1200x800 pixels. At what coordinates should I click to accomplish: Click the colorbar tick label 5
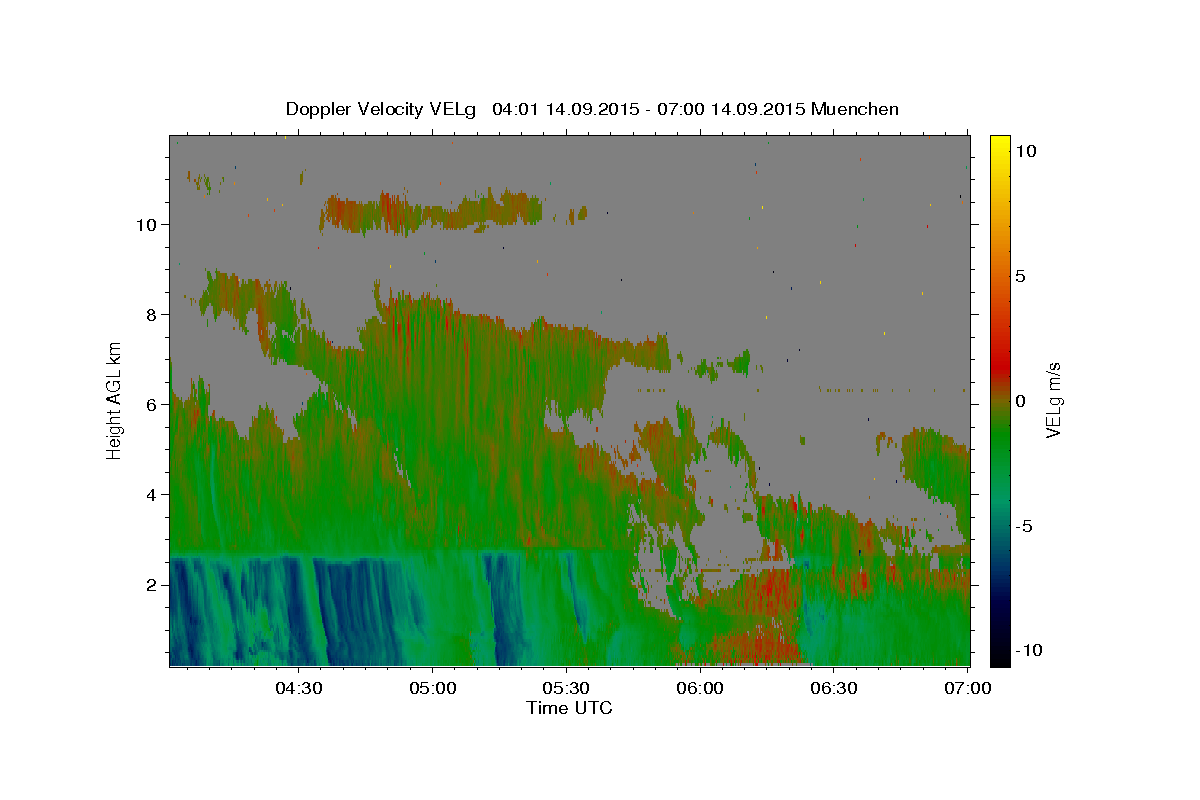pyautogui.click(x=1020, y=276)
